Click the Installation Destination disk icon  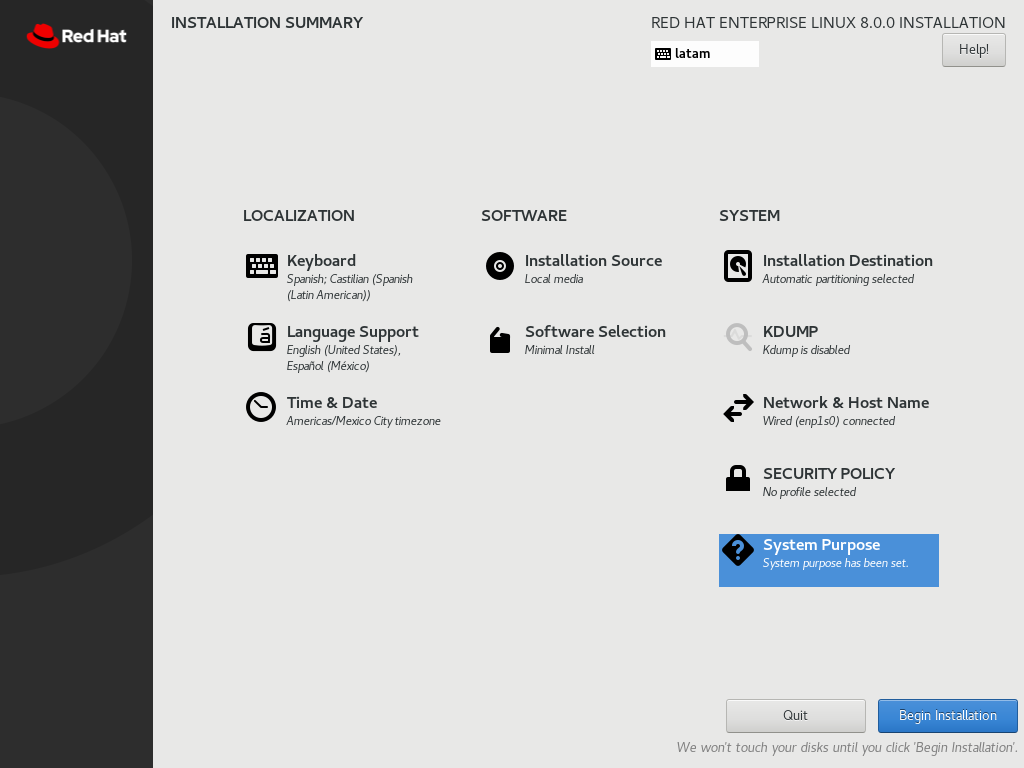point(738,266)
